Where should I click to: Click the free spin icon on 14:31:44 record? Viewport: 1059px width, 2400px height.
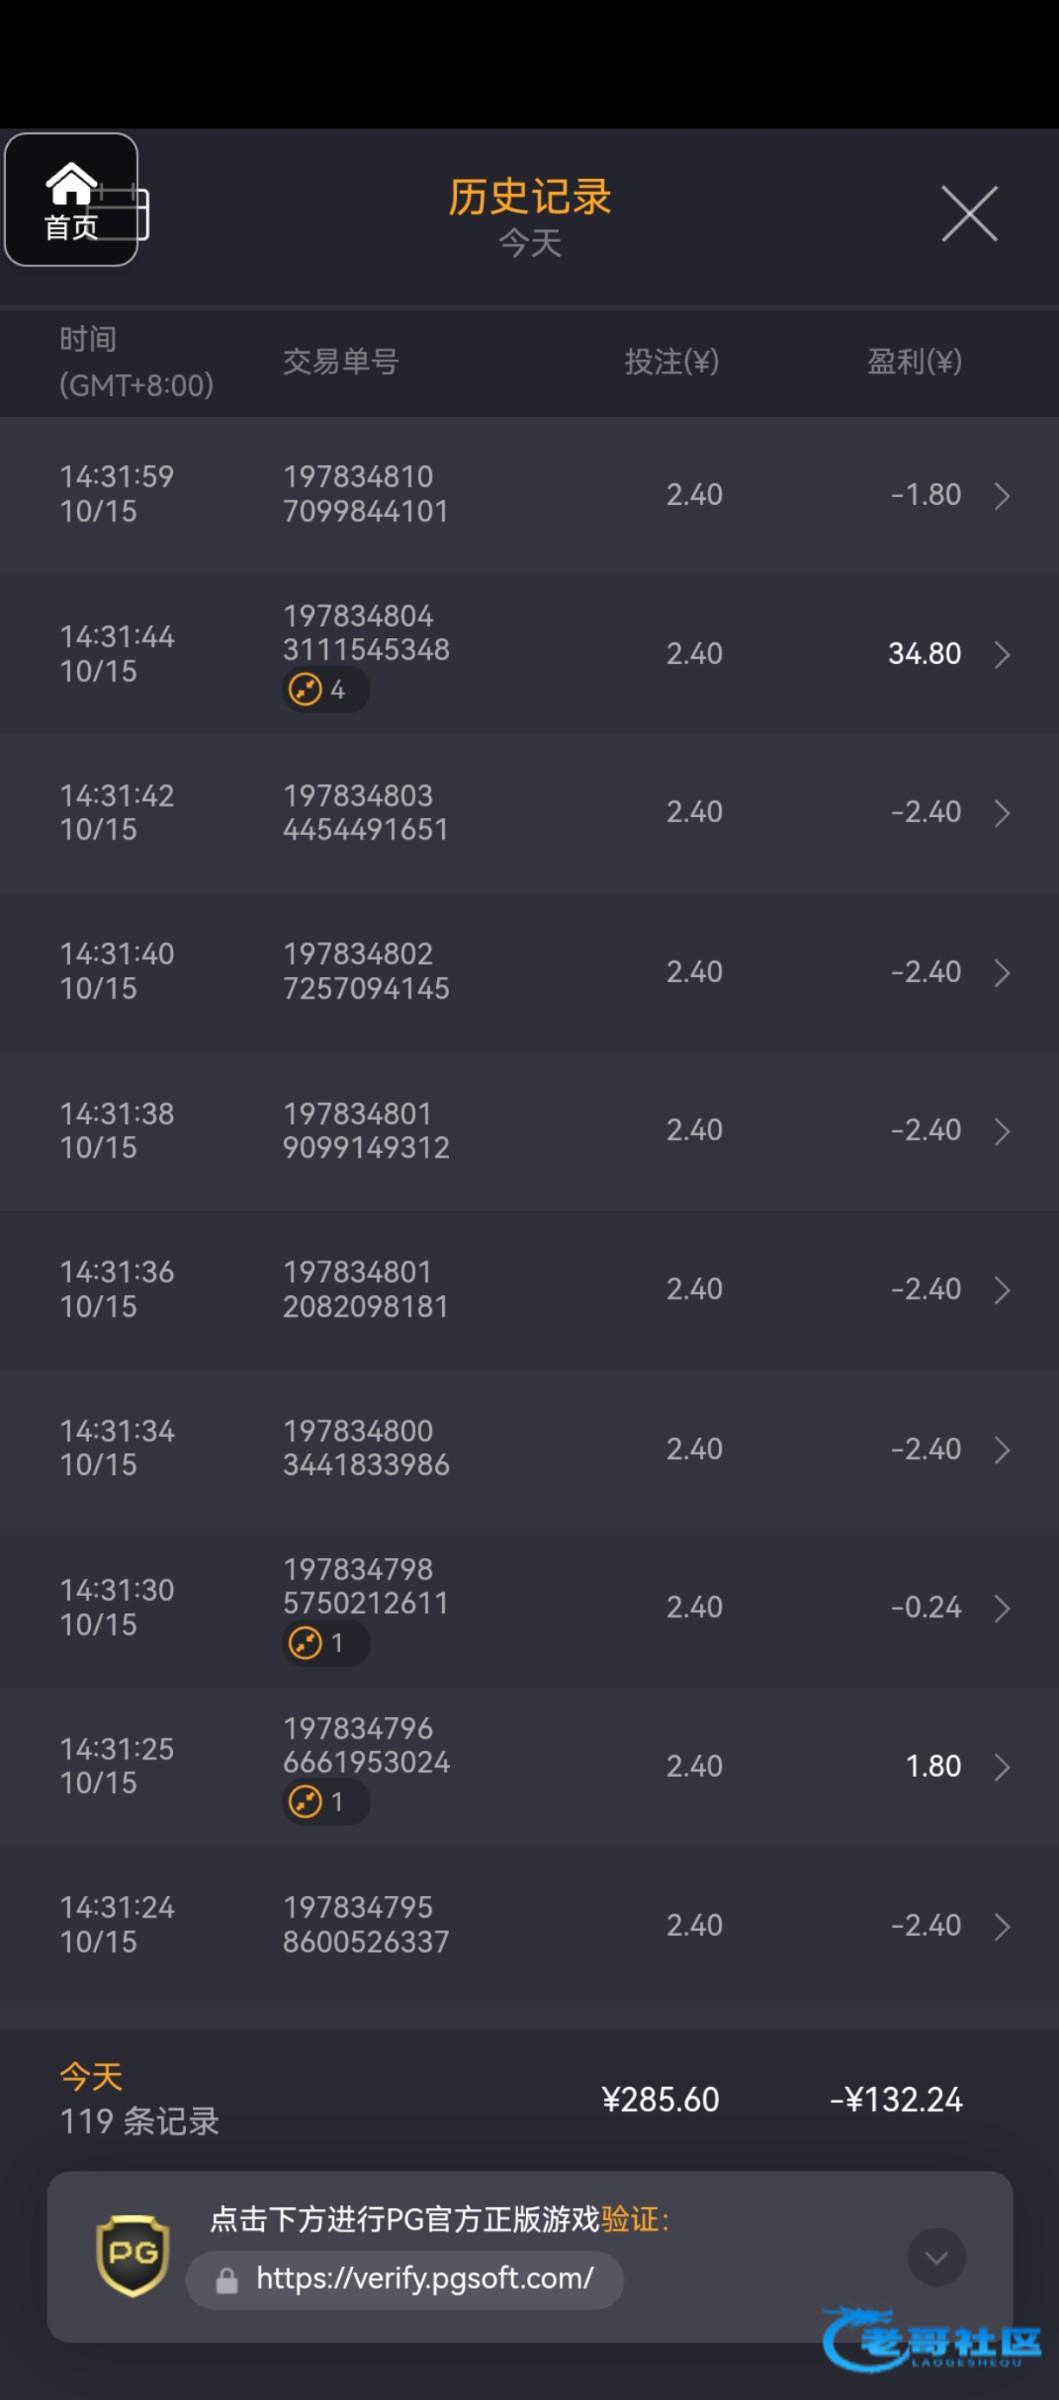[x=306, y=689]
